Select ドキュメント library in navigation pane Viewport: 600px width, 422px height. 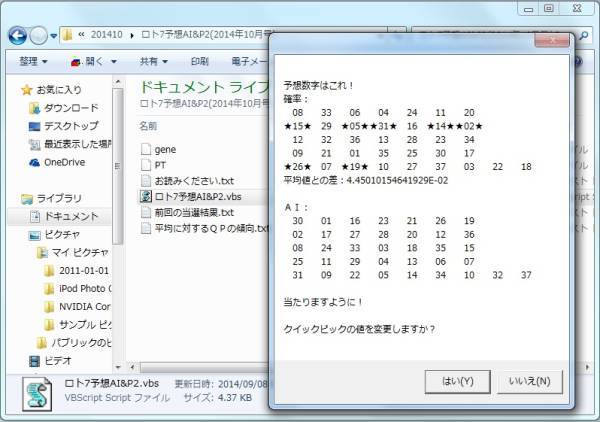[72, 217]
